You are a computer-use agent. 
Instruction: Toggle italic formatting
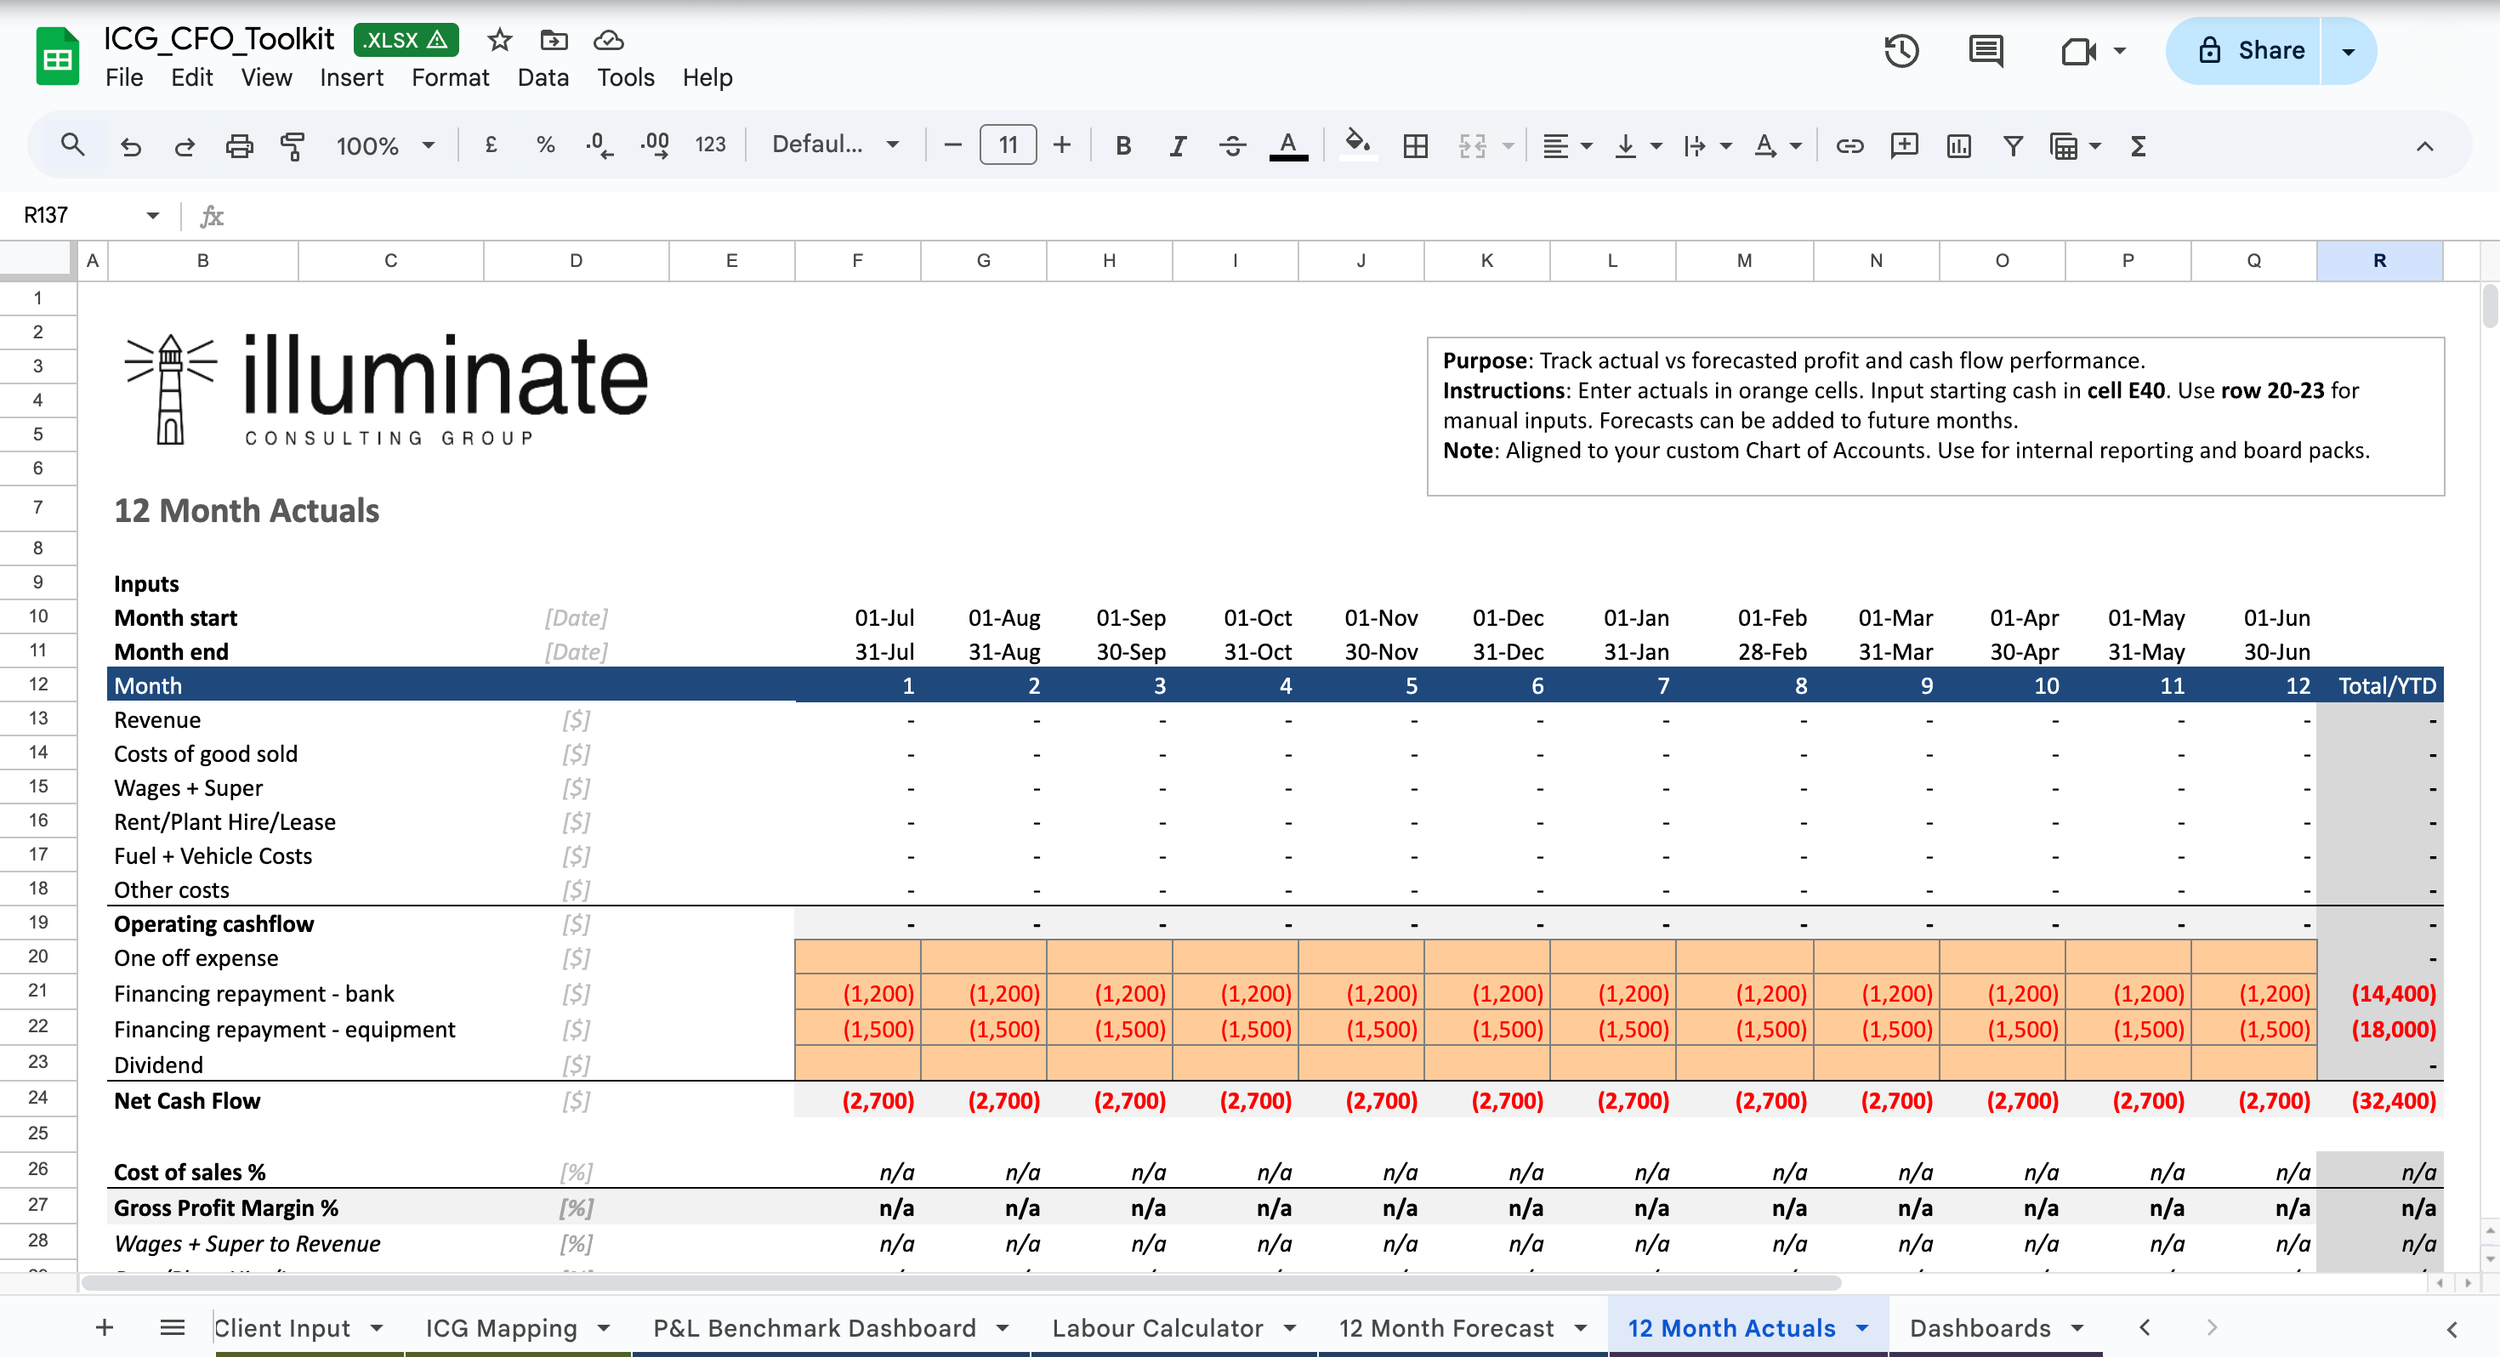pos(1177,146)
